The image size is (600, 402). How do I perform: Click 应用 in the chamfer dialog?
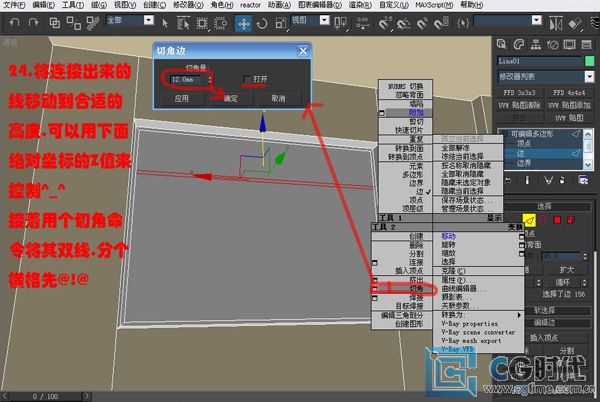(181, 99)
